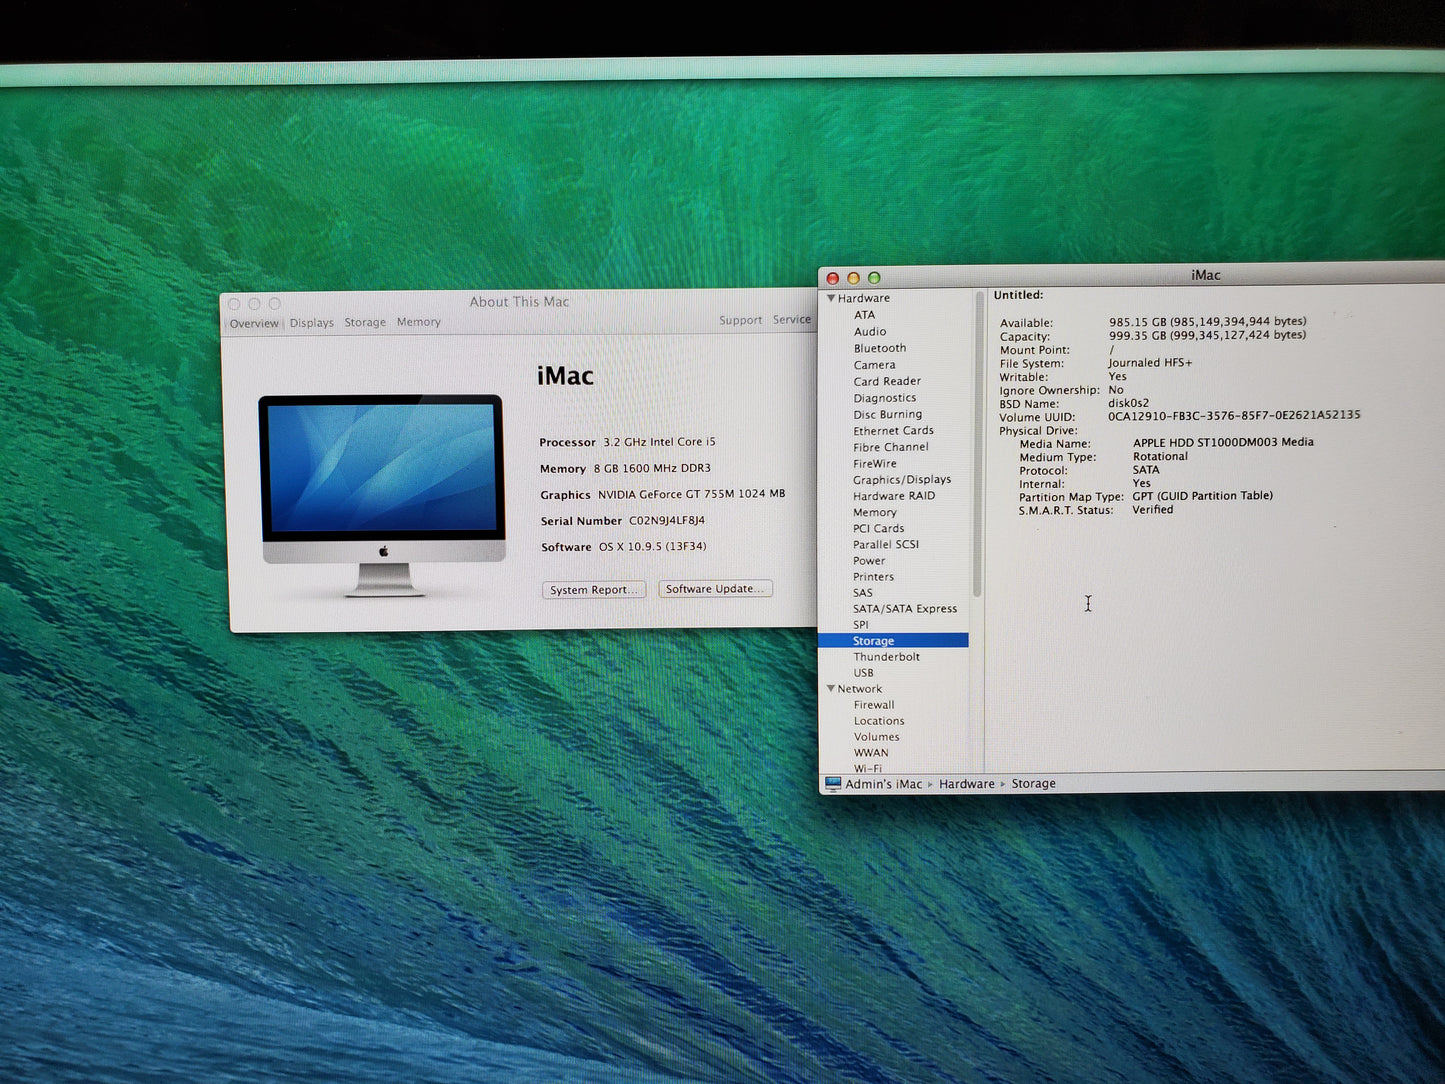Screen dimensions: 1445x1084
Task: Choose Bluetooth from the hardware list
Action: [x=879, y=348]
